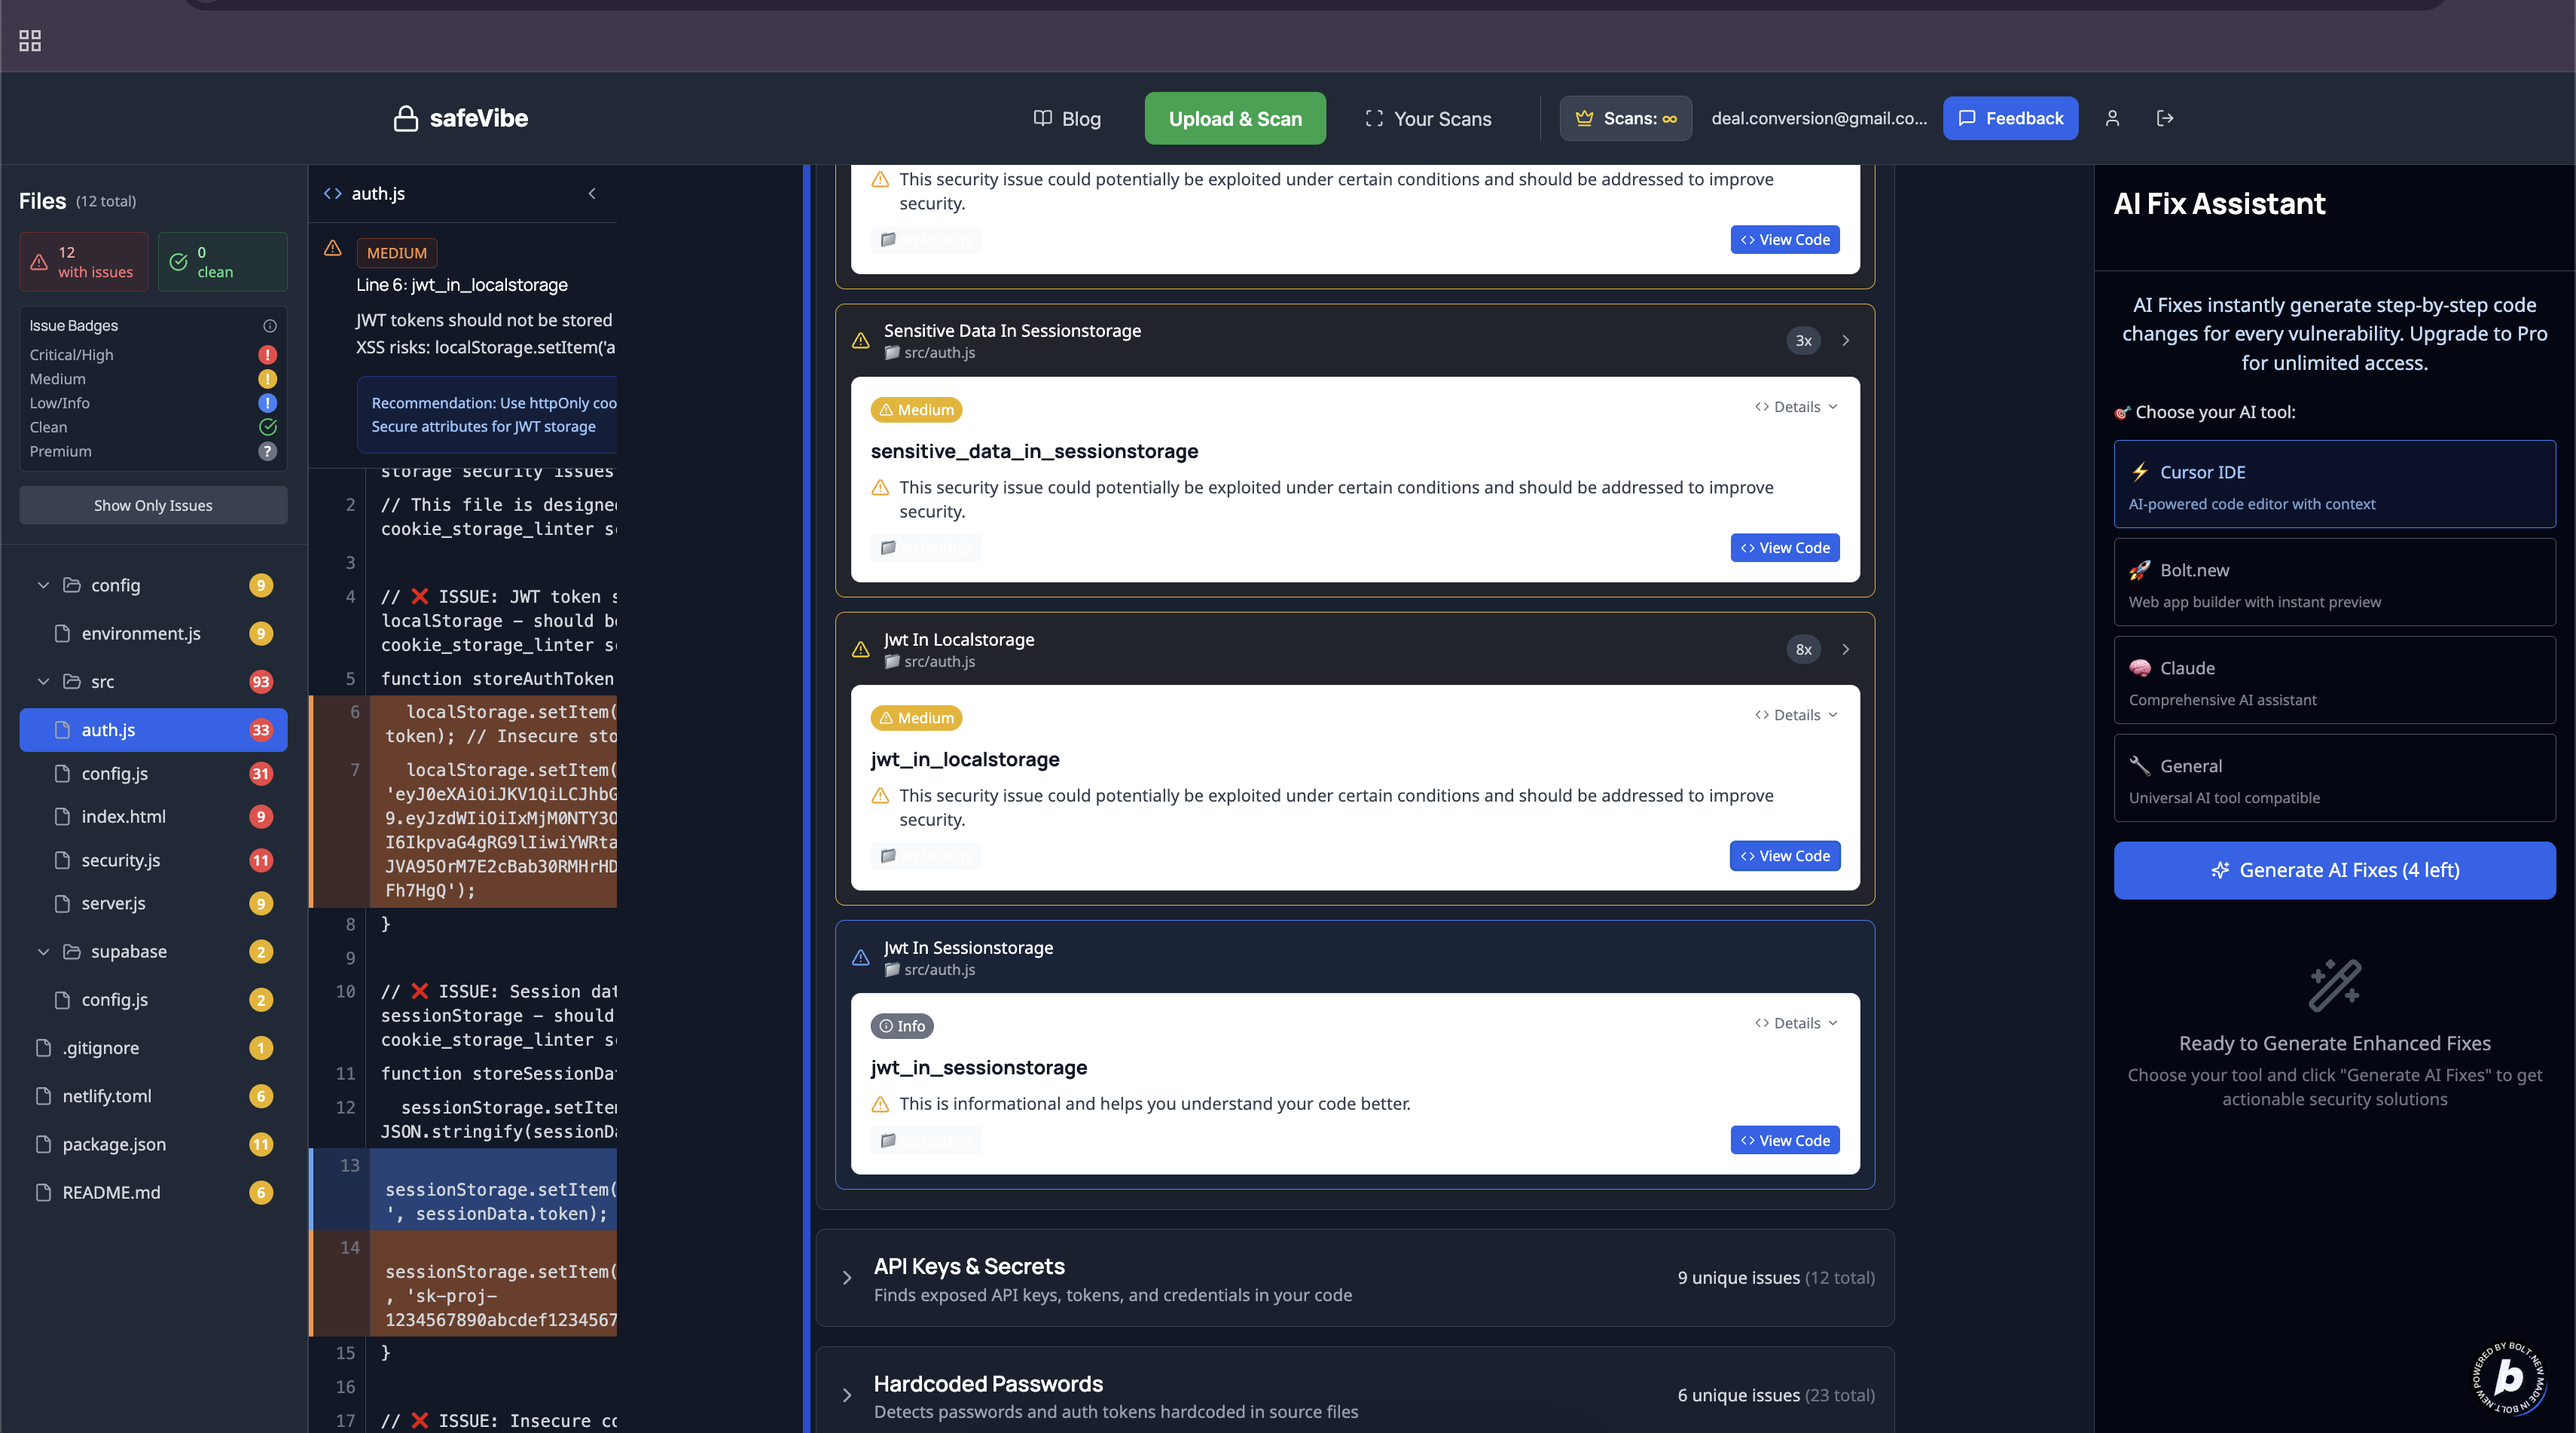Open the user profile icon
2576x1433 pixels.
(2112, 118)
